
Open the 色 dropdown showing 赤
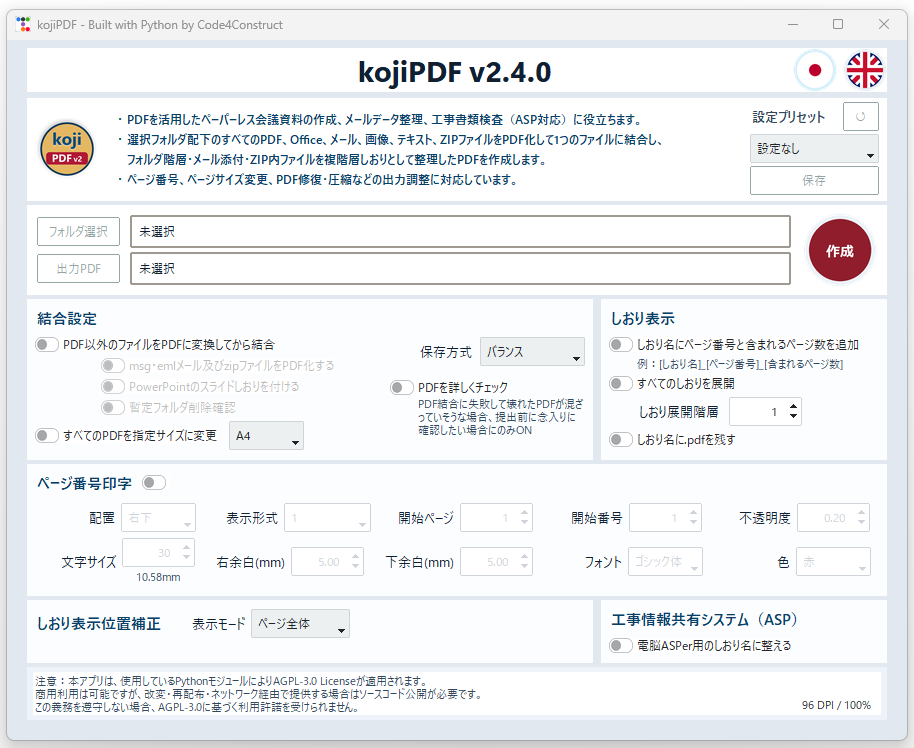(834, 561)
